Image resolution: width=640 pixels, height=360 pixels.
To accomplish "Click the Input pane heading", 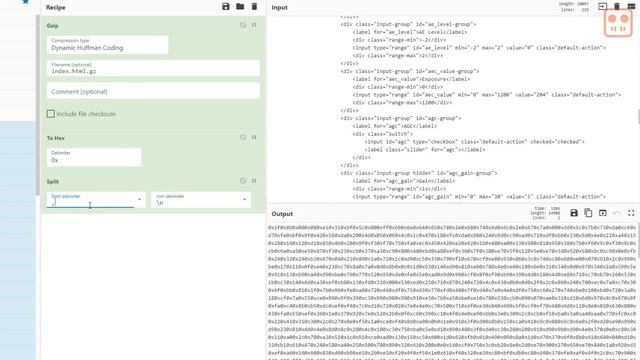I will click(x=280, y=7).
